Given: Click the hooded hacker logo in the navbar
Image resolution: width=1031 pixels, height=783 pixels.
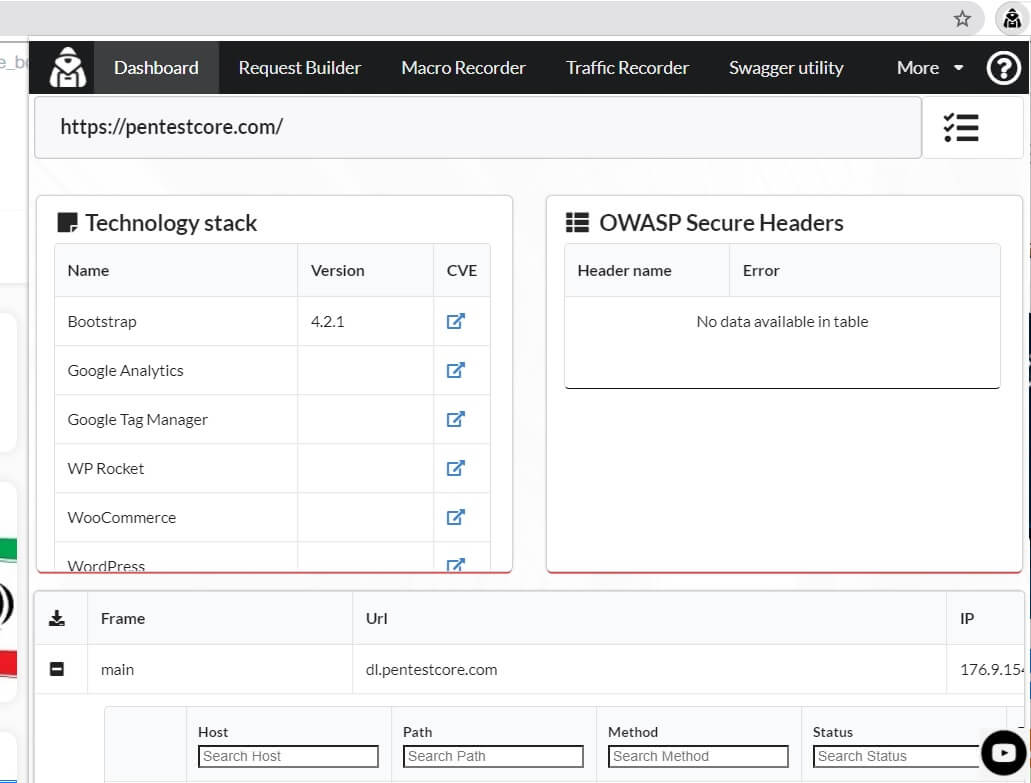Looking at the screenshot, I should pos(68,67).
